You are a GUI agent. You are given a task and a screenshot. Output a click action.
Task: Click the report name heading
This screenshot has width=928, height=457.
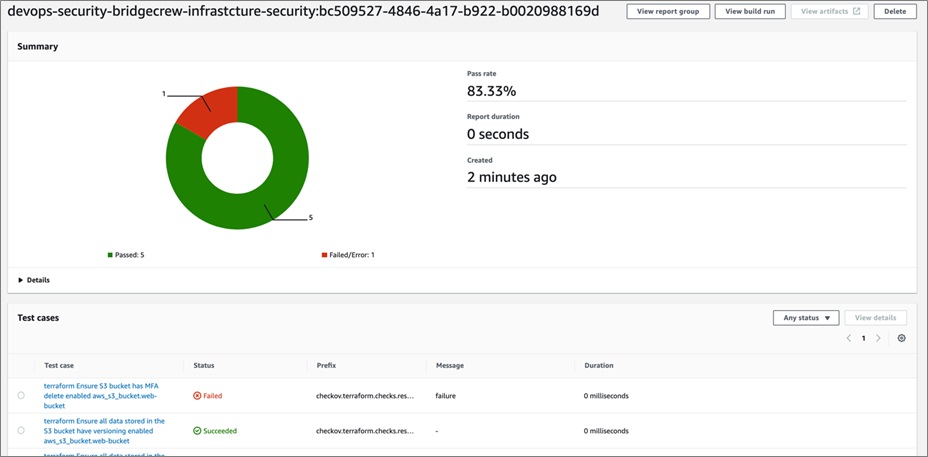coord(302,11)
